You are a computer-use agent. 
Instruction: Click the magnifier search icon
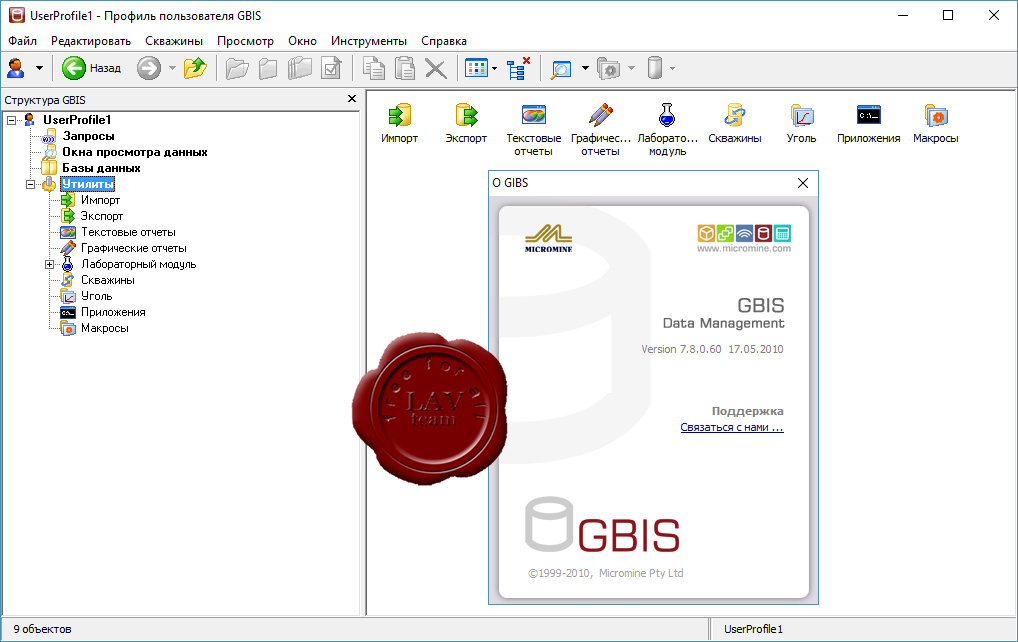[x=560, y=69]
